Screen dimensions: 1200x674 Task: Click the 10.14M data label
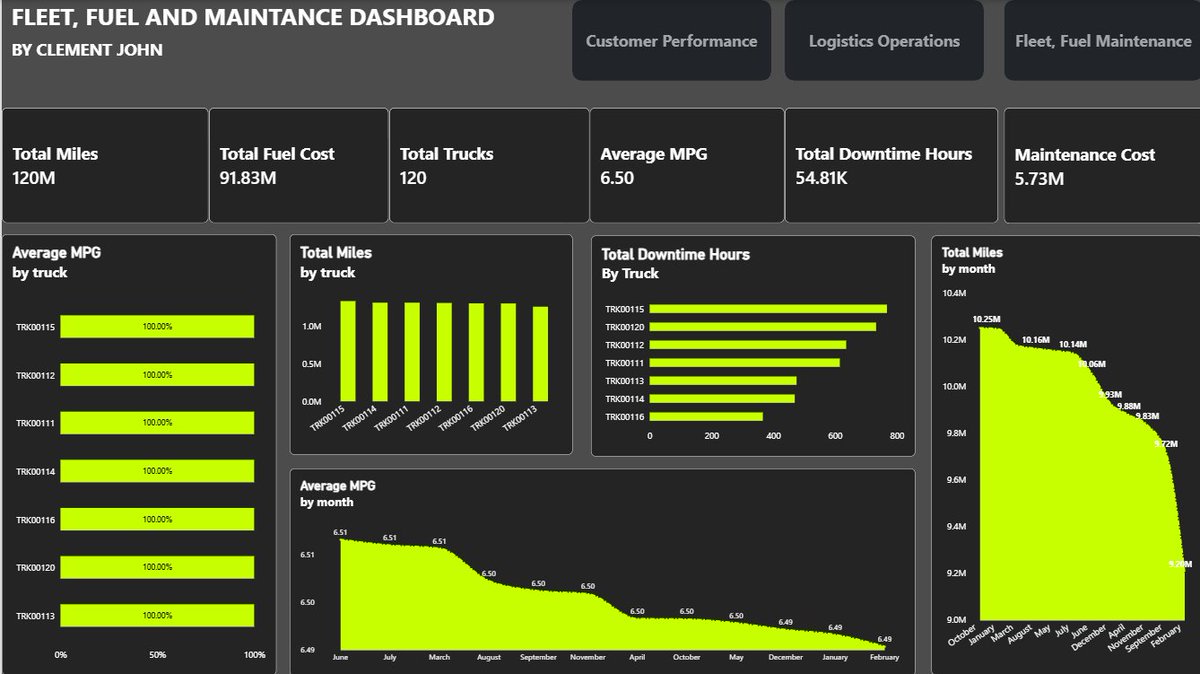tap(1073, 344)
